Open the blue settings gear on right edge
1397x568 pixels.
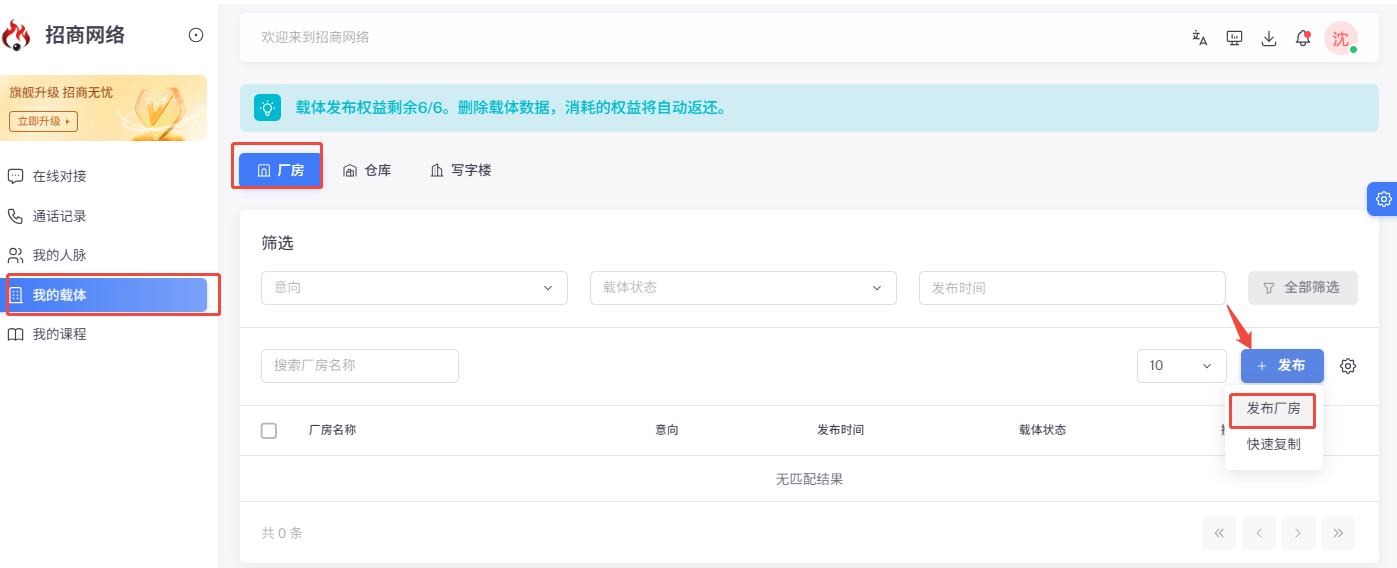coord(1383,199)
